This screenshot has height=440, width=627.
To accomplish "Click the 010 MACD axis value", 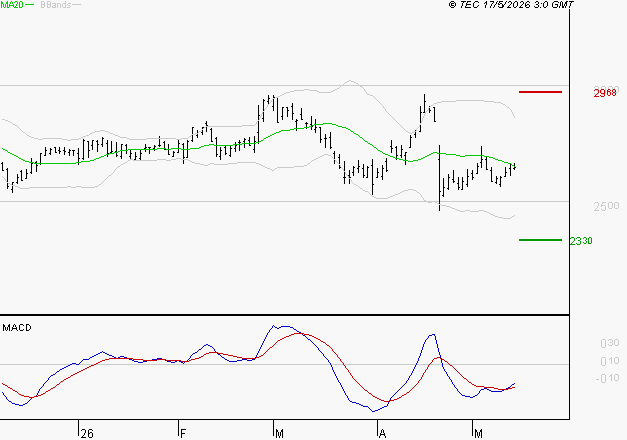I will (610, 361).
